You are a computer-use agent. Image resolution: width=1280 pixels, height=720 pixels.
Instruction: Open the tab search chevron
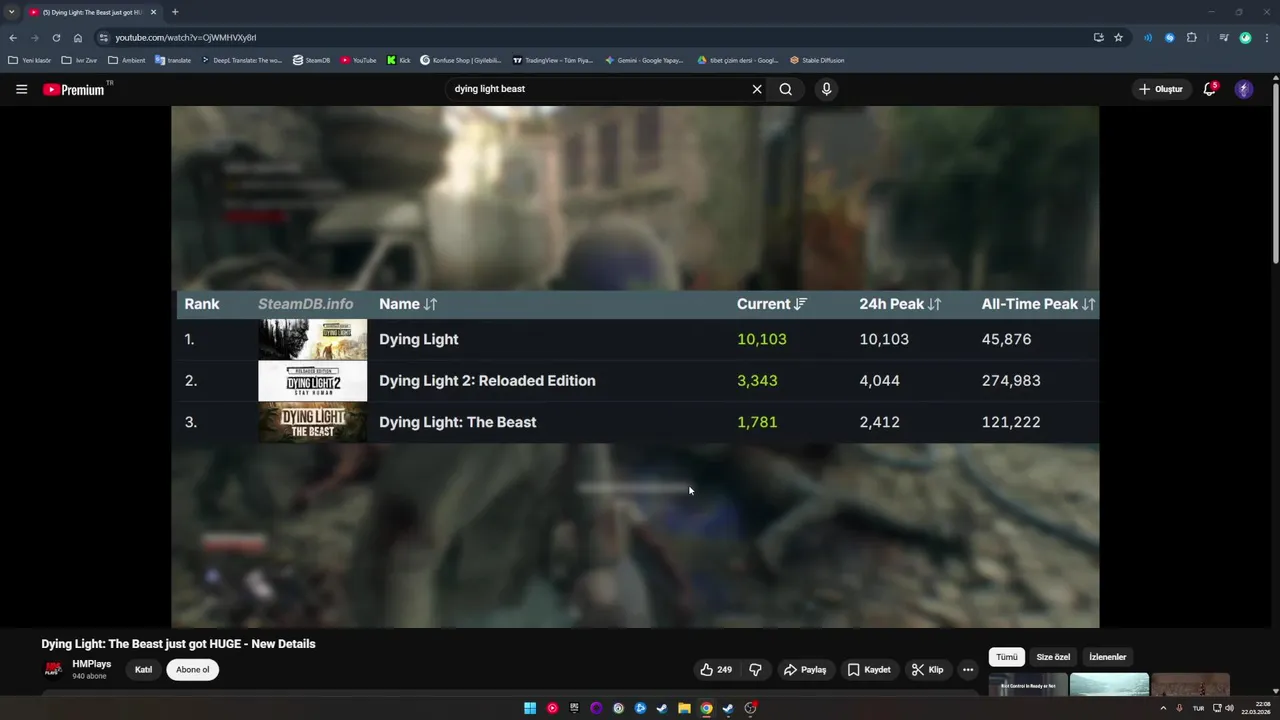tap(11, 12)
